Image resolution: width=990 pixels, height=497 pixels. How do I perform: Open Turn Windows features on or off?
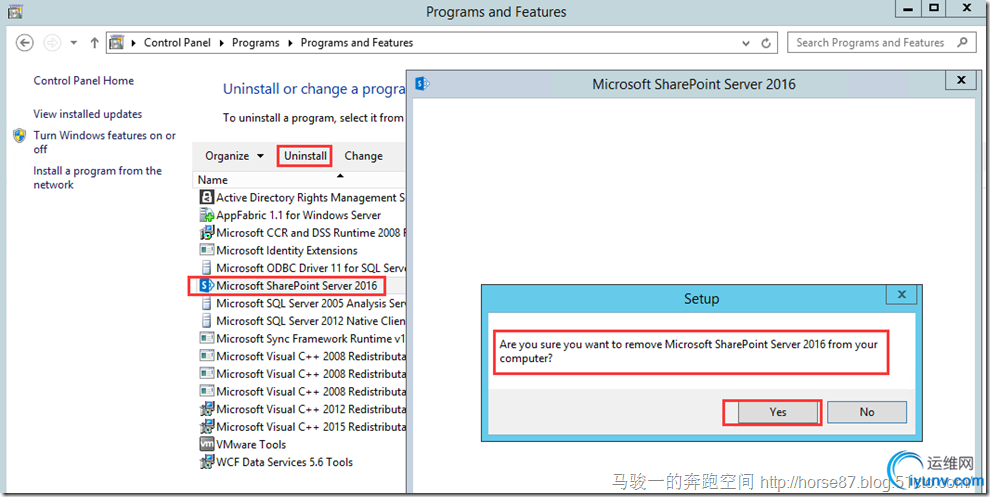click(105, 142)
